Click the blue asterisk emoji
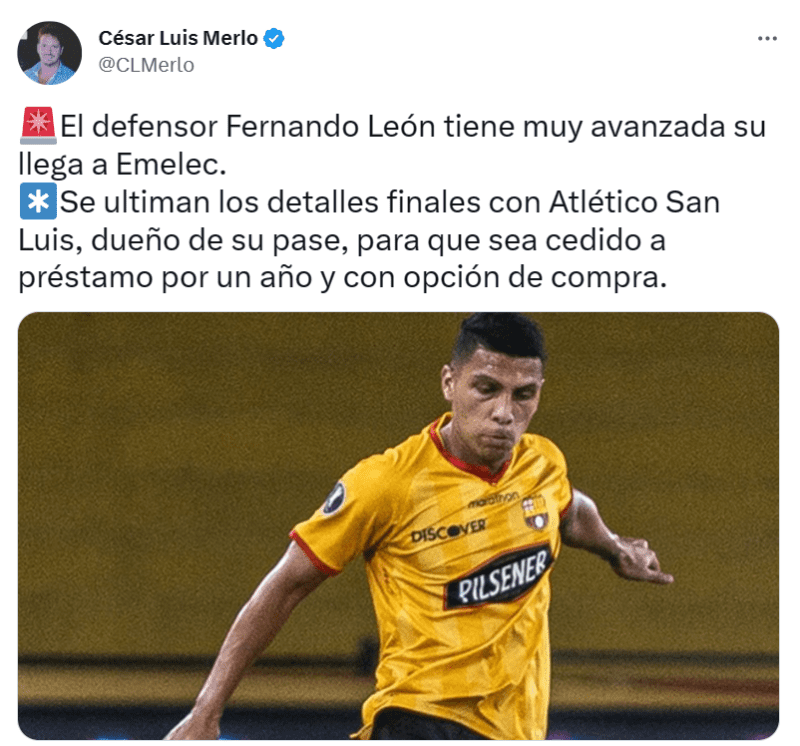Screen dimensions: 800x746 click(38, 201)
